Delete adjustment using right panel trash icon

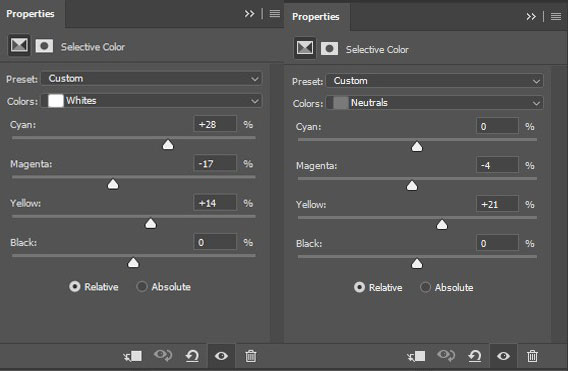pyautogui.click(x=532, y=356)
